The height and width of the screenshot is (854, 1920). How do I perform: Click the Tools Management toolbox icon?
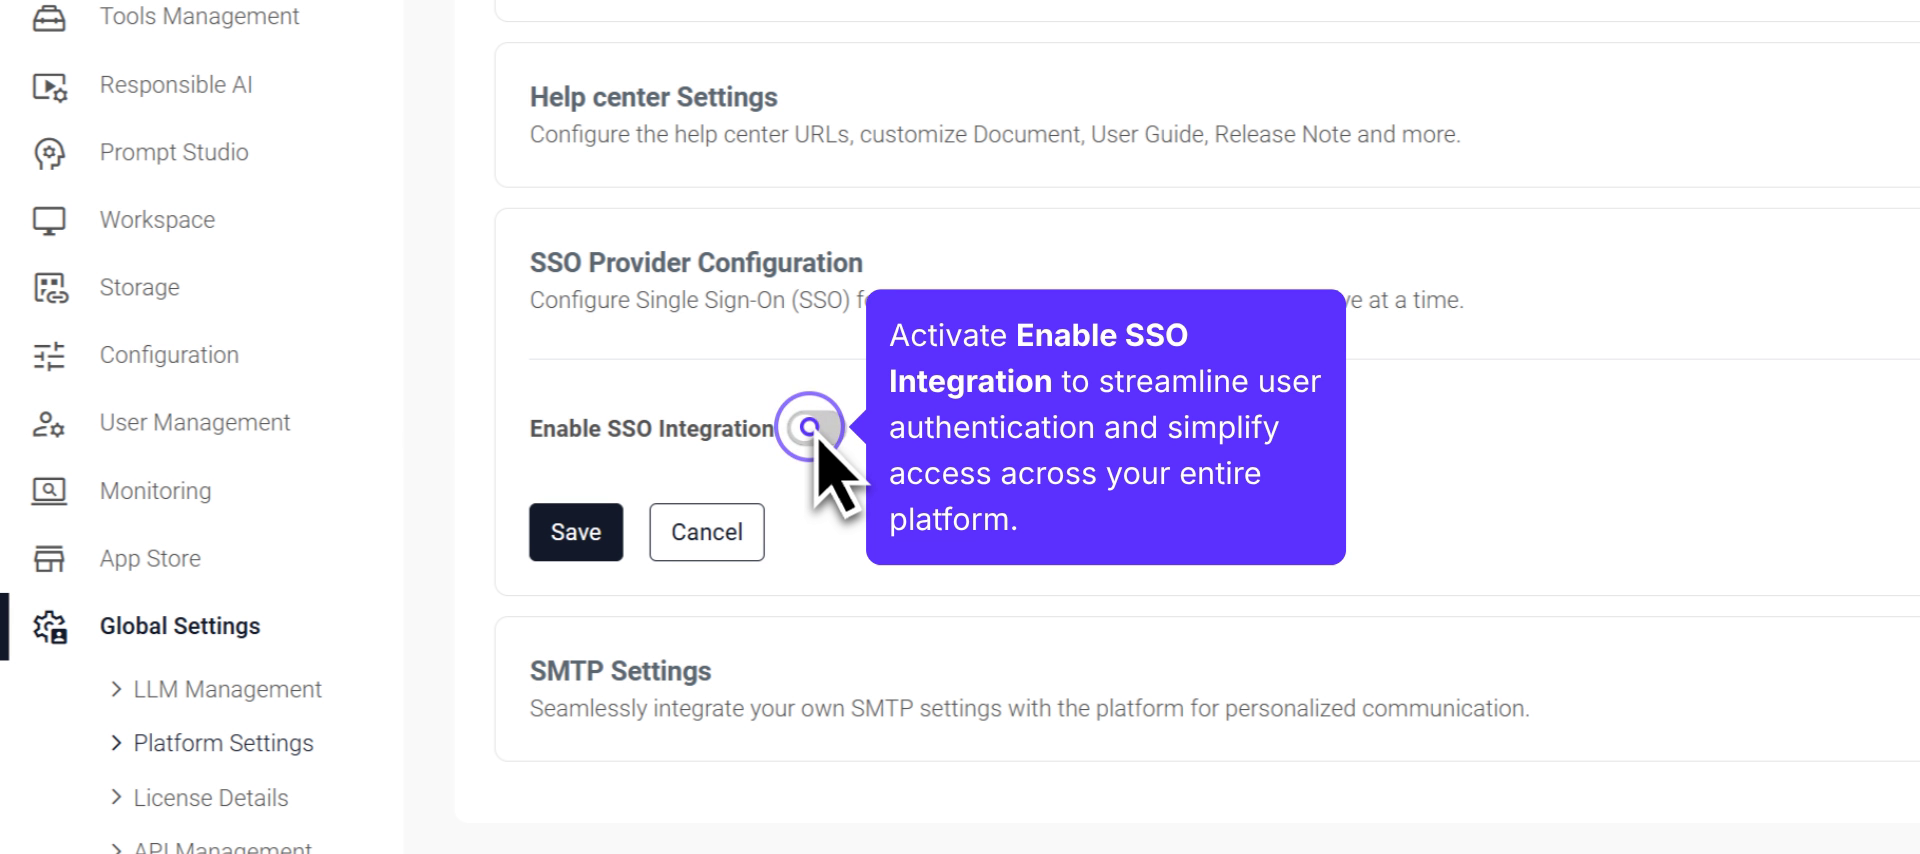click(x=49, y=17)
